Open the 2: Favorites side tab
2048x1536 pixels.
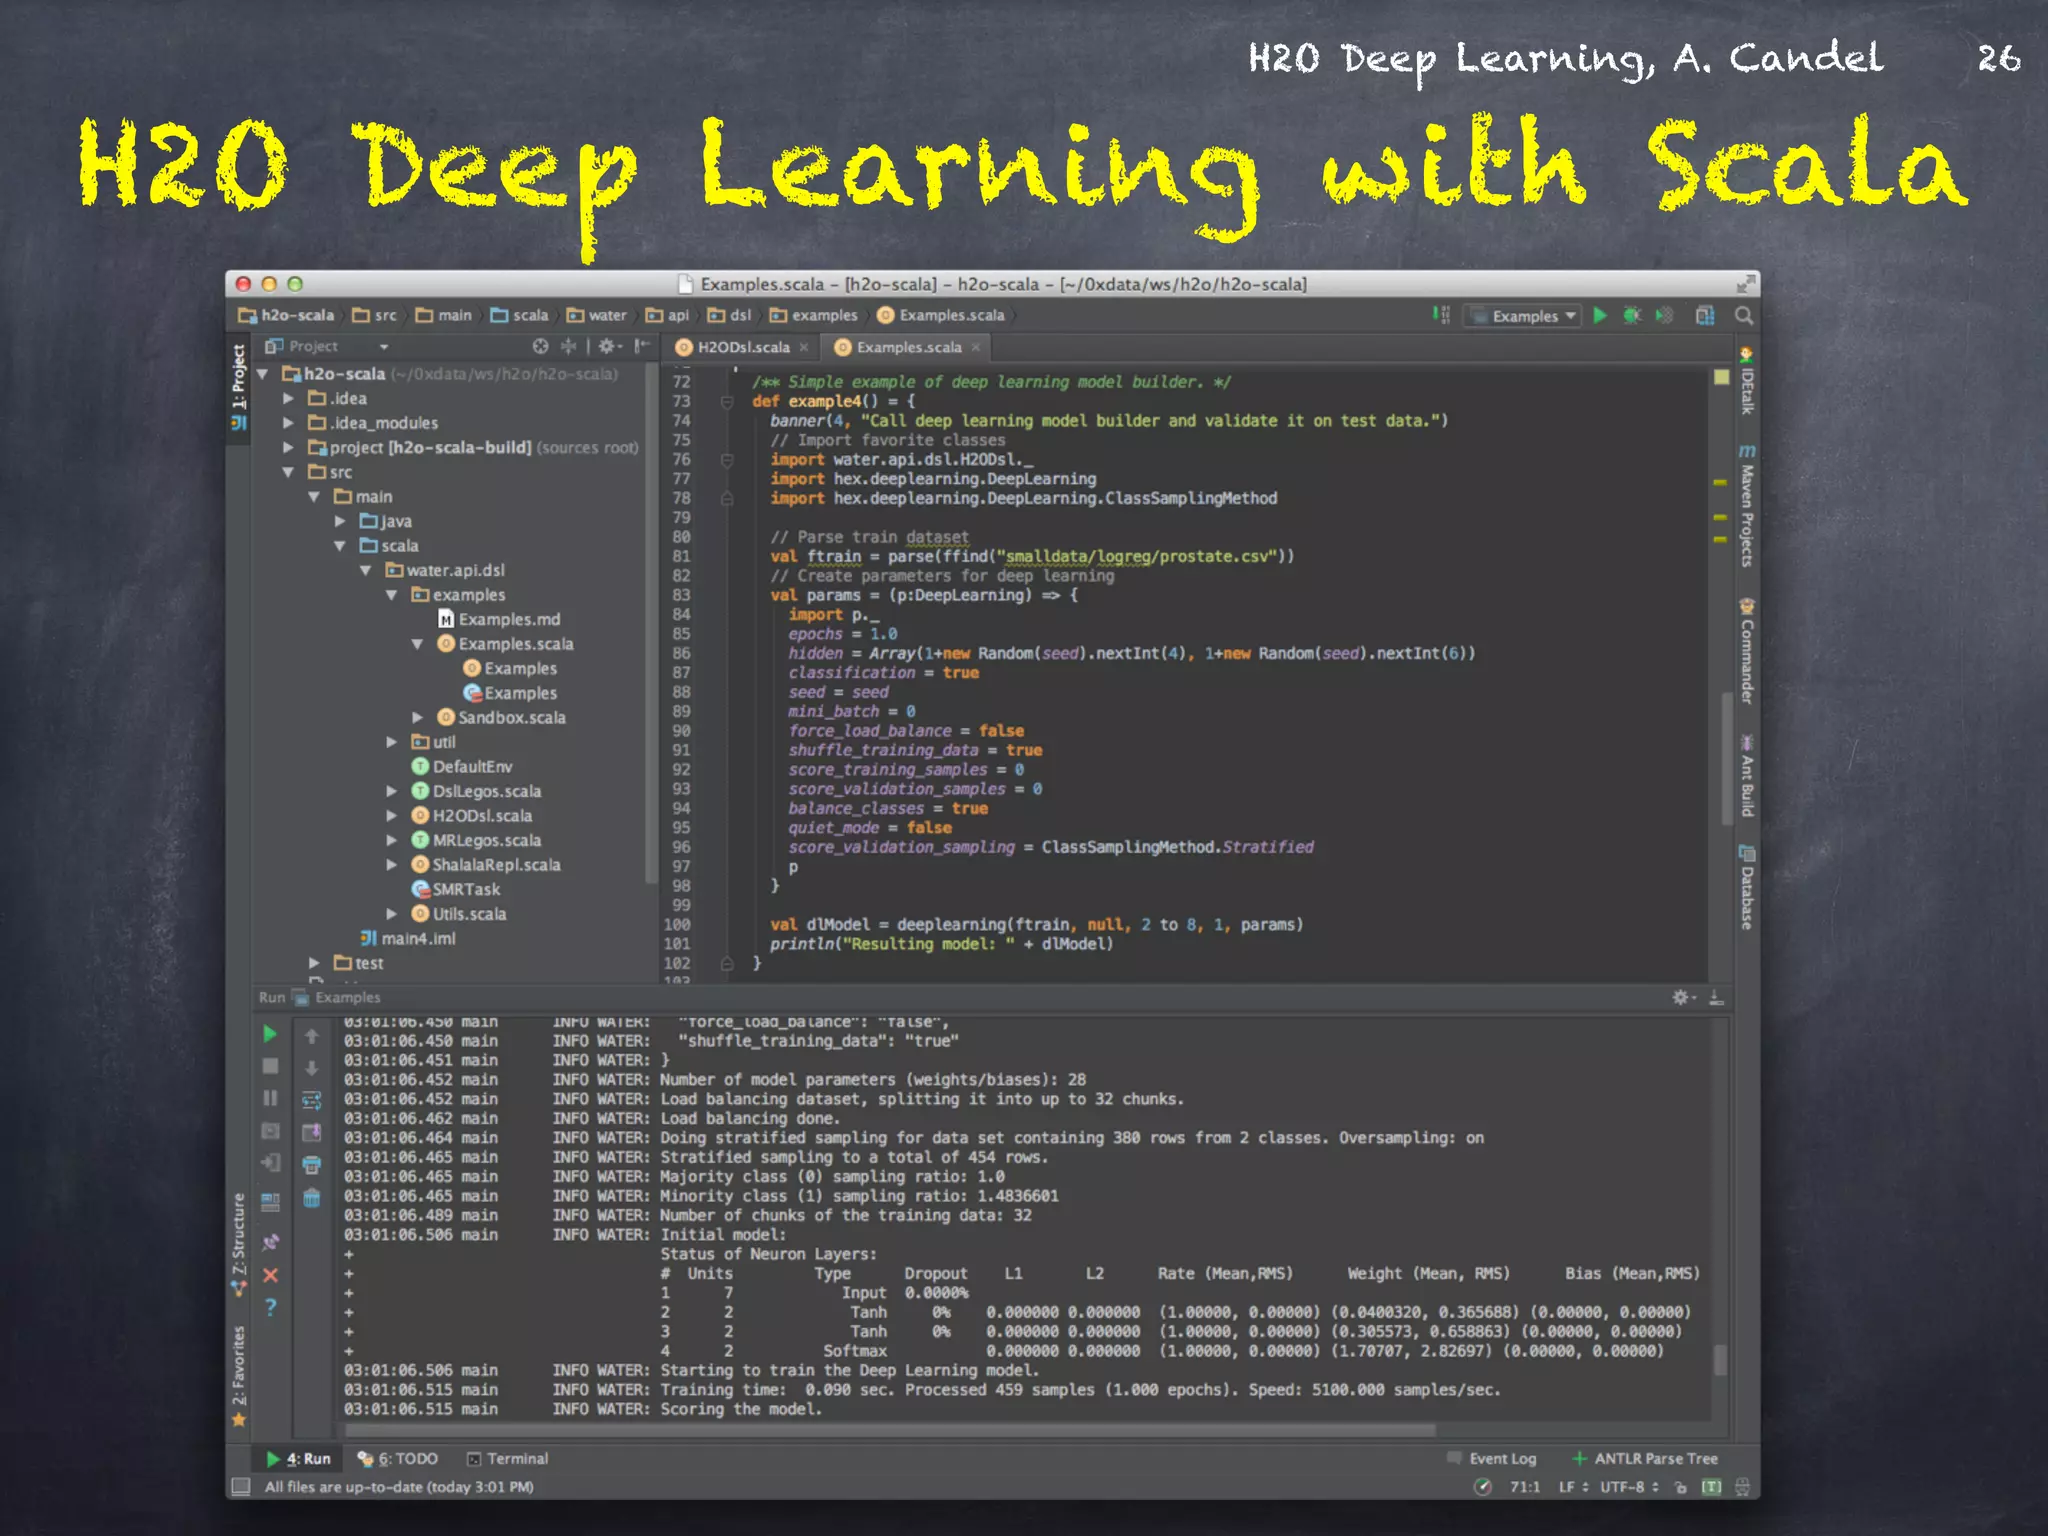[x=239, y=1376]
